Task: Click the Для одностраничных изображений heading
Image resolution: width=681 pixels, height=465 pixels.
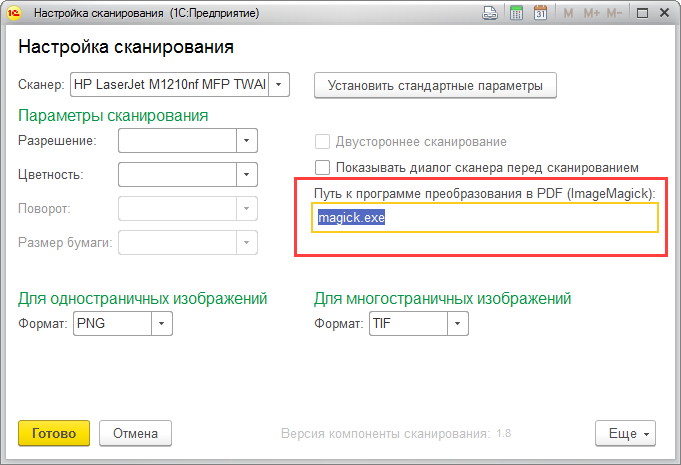Action: tap(142, 299)
